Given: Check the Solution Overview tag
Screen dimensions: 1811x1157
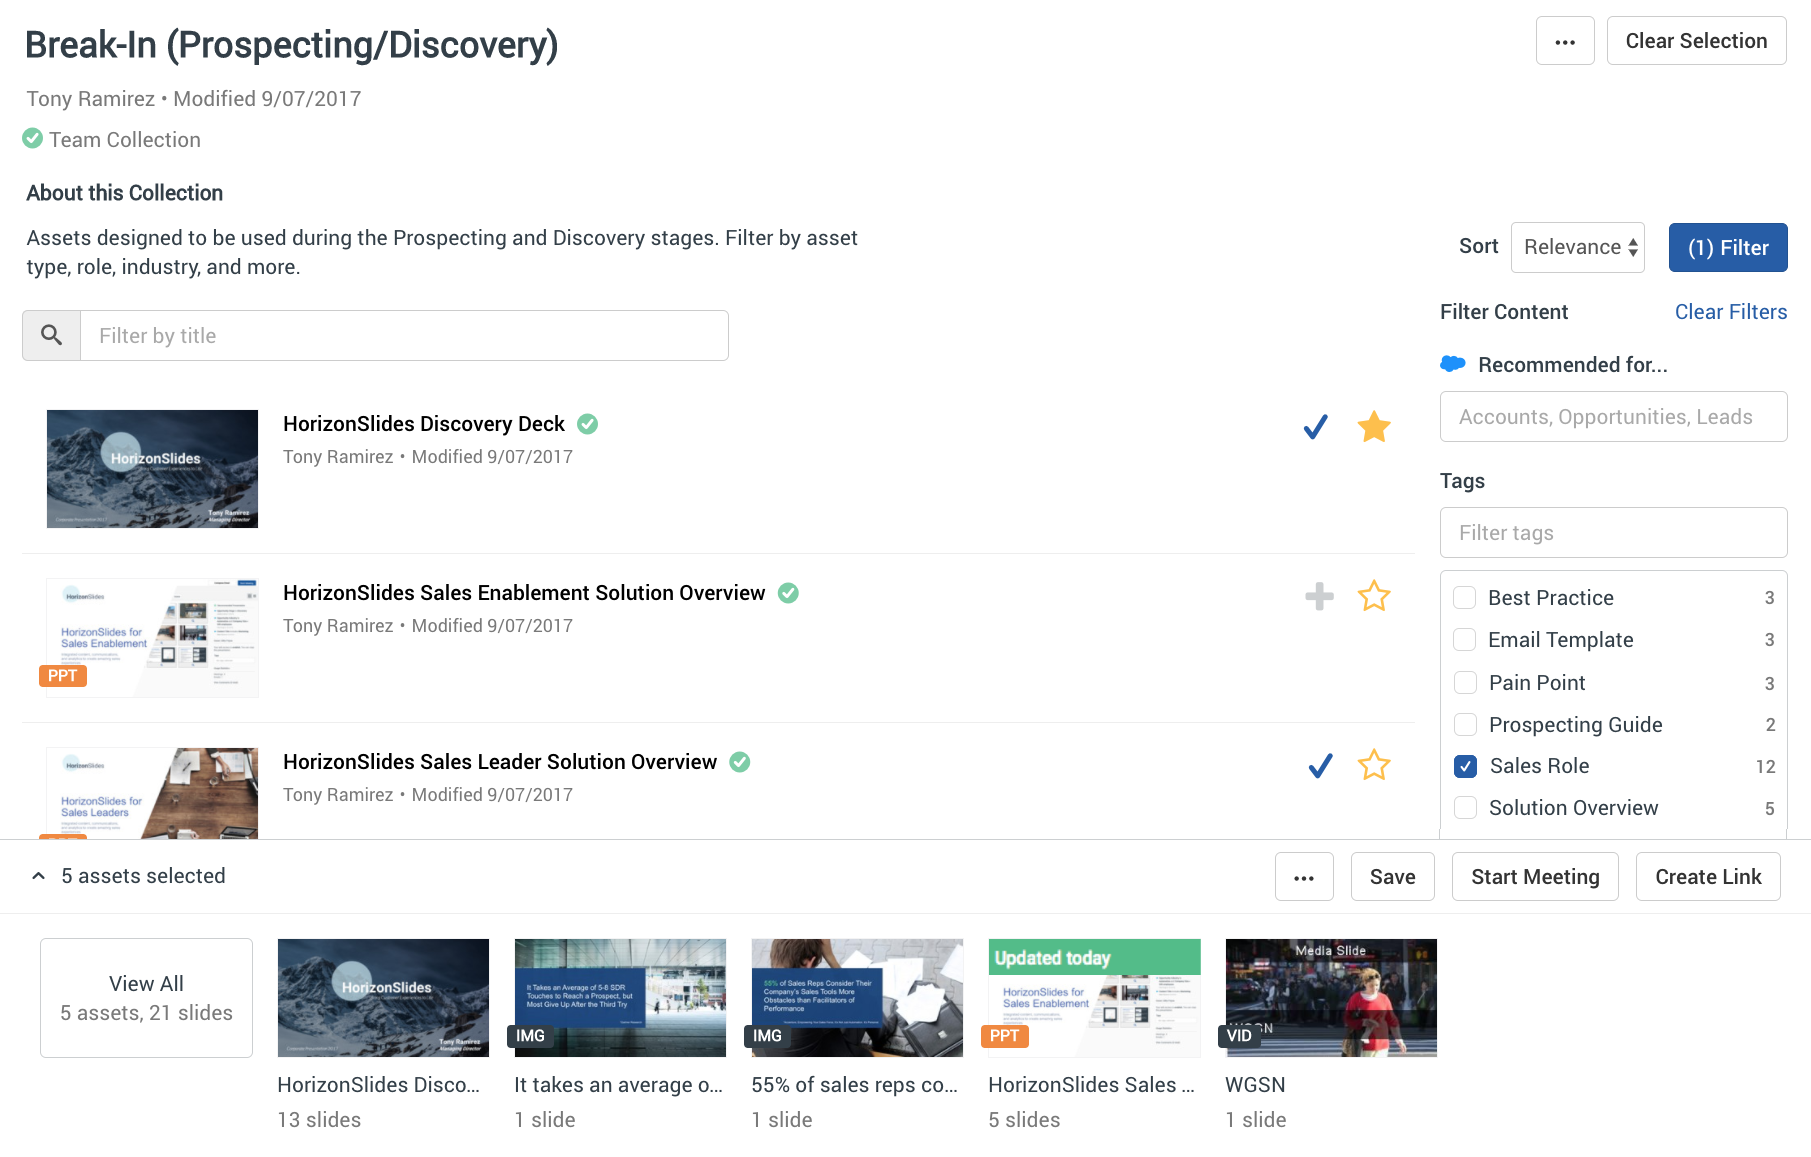Looking at the screenshot, I should click(1465, 808).
